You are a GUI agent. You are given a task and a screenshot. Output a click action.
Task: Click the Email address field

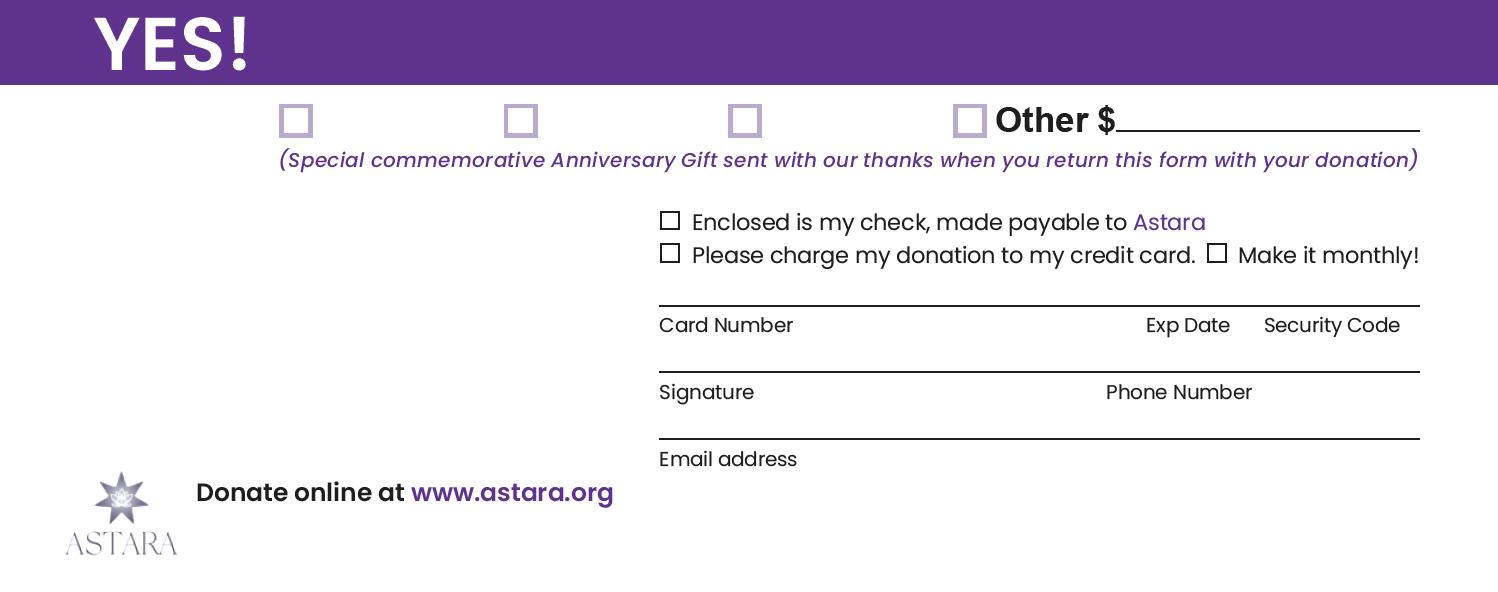click(1038, 427)
